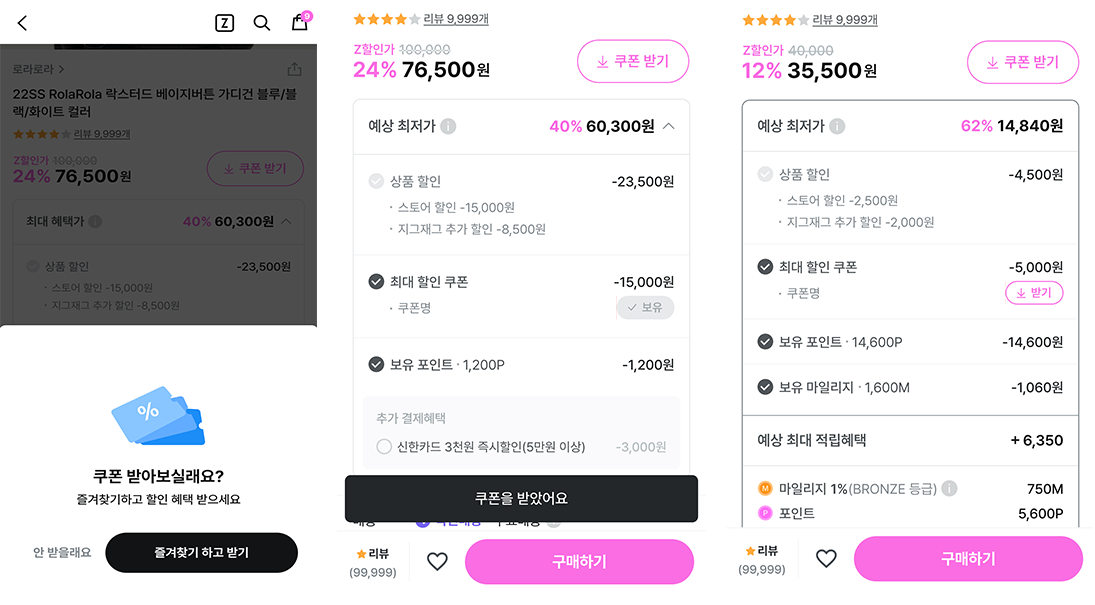Open the shopping cart icon
Viewport: 1095px width, 605px height.
(x=300, y=22)
